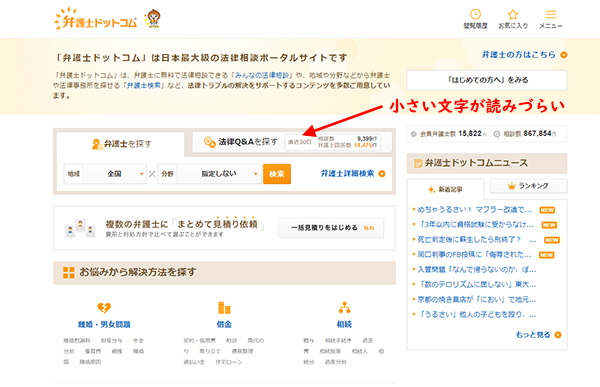
Task: Click the arrow icon beside もっと見る
Action: pyautogui.click(x=558, y=335)
